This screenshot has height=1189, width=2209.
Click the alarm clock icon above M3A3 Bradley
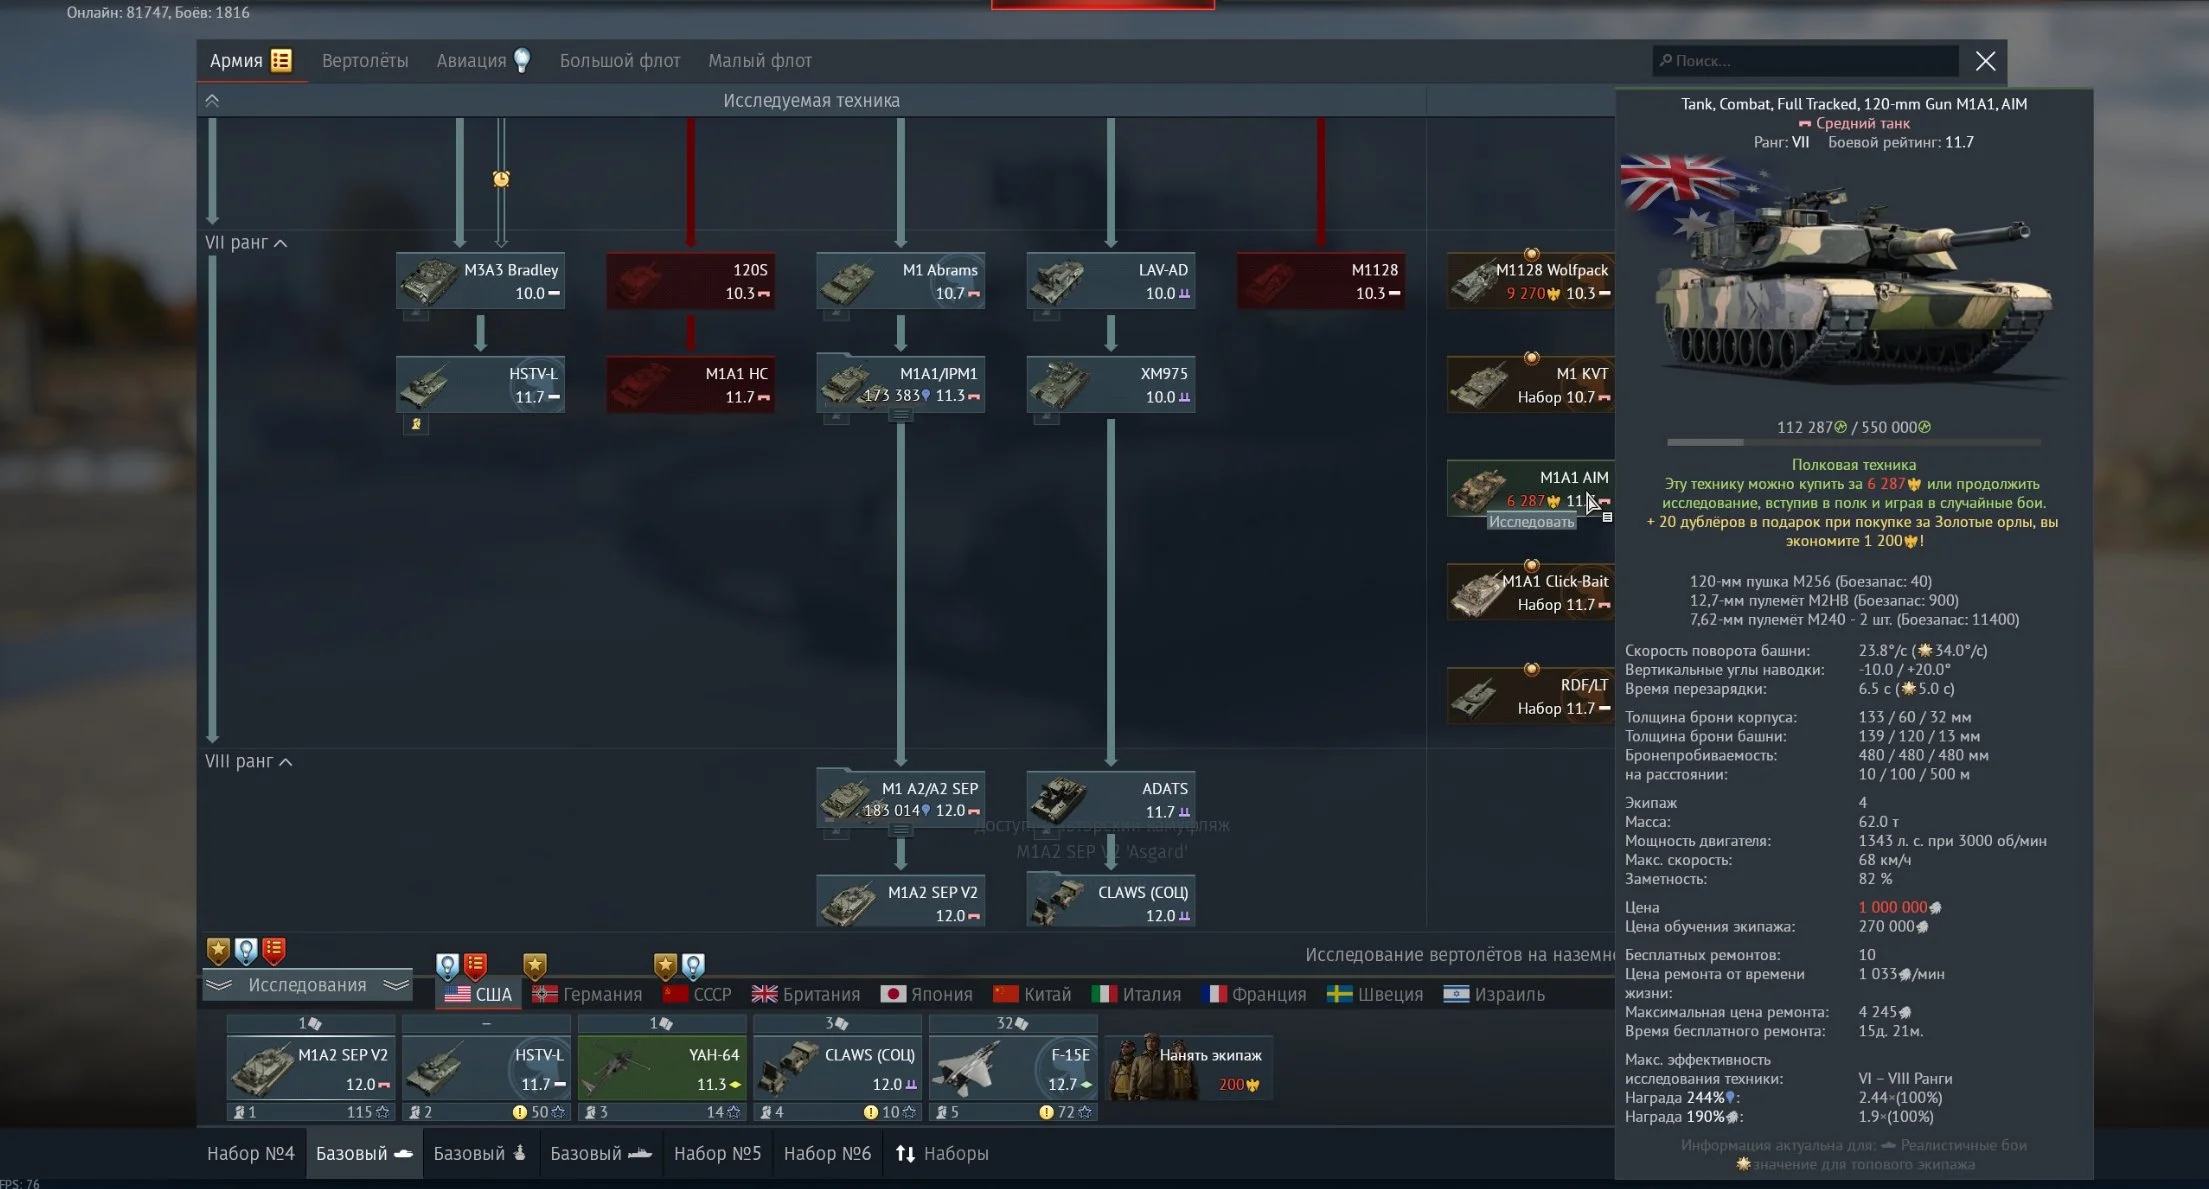(501, 179)
